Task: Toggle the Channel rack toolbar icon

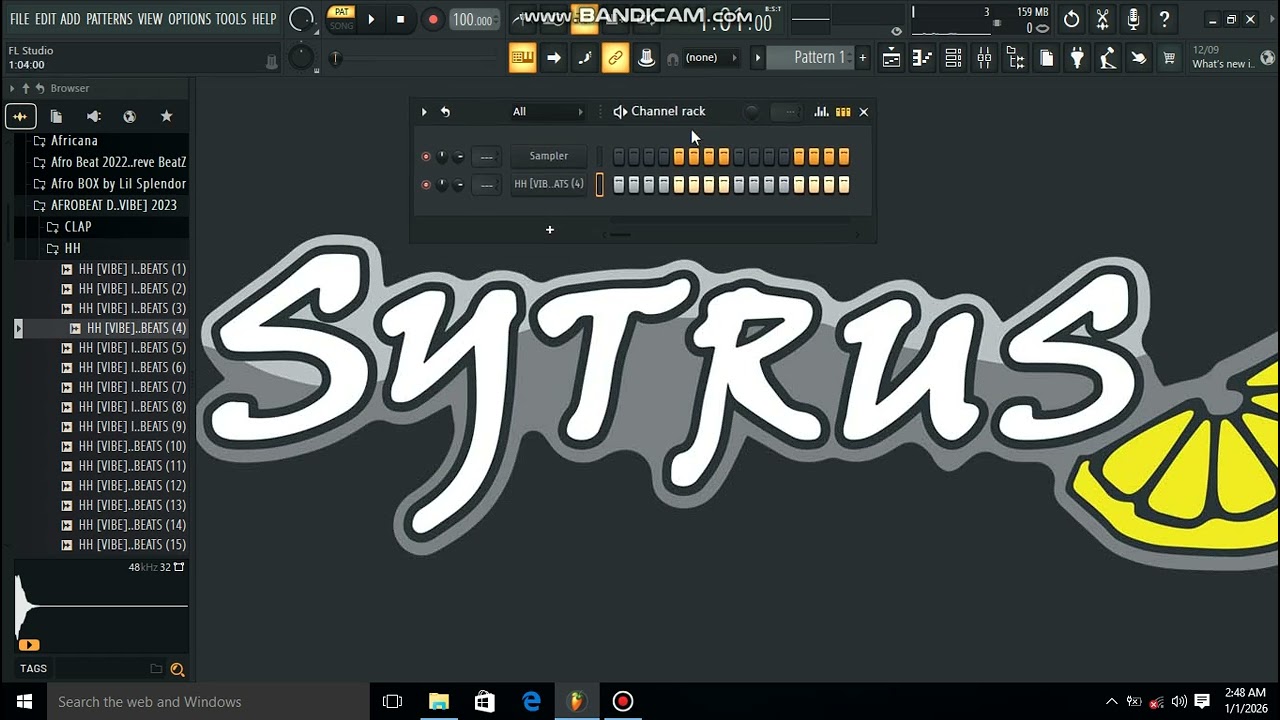Action: point(953,59)
